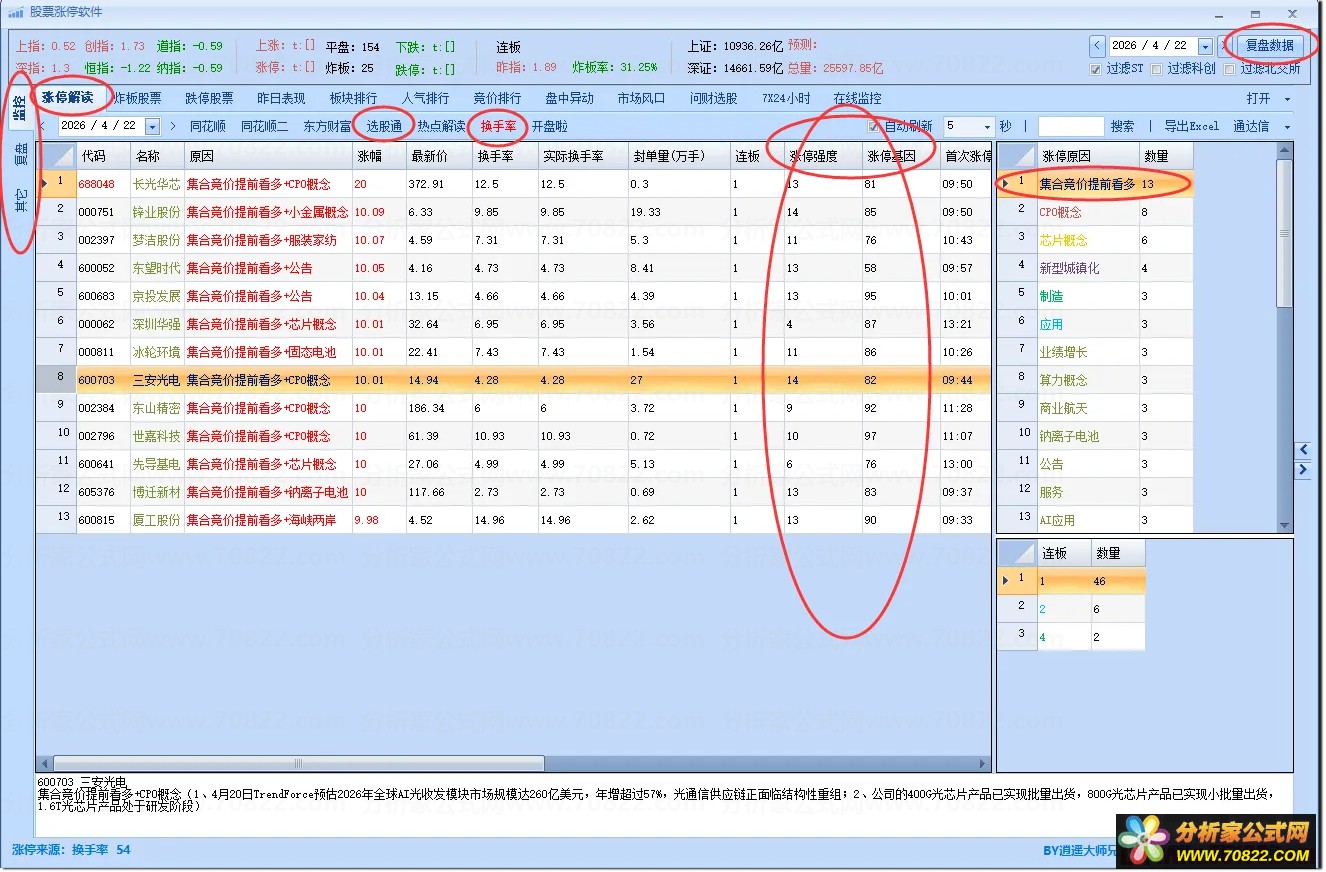Toggle the 过滤ST checkbox
This screenshot has height=872, width=1326.
1096,70
